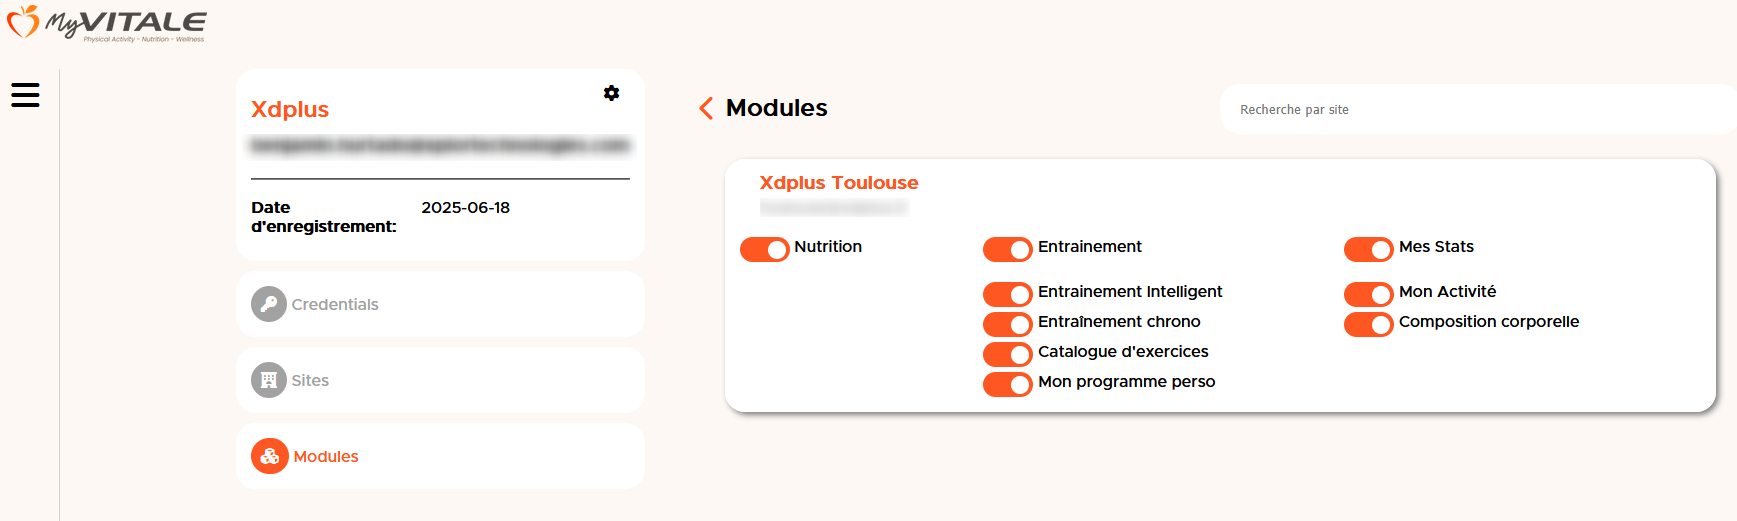The image size is (1737, 521).
Task: Click the MyVitale logo
Action: (106, 23)
